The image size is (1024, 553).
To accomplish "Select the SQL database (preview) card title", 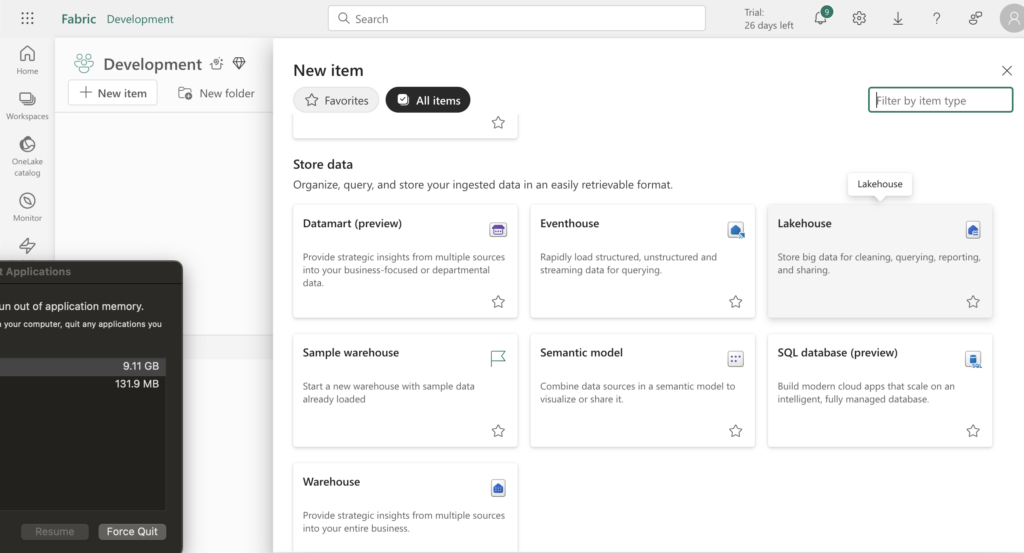I will 837,353.
